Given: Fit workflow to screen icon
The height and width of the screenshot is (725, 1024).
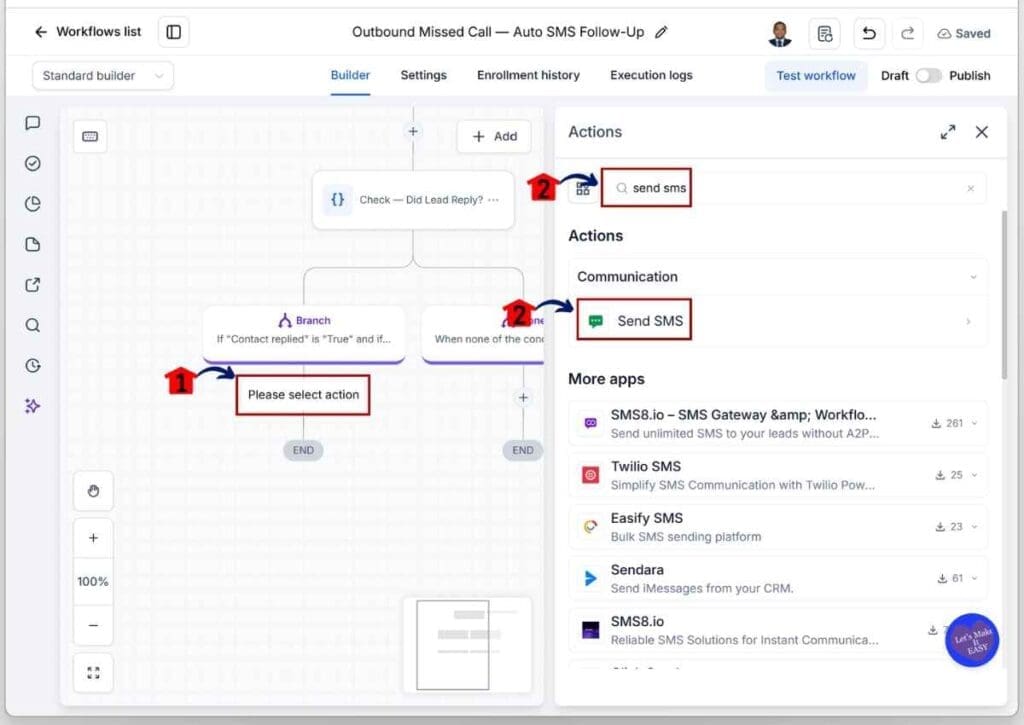Looking at the screenshot, I should [x=93, y=673].
